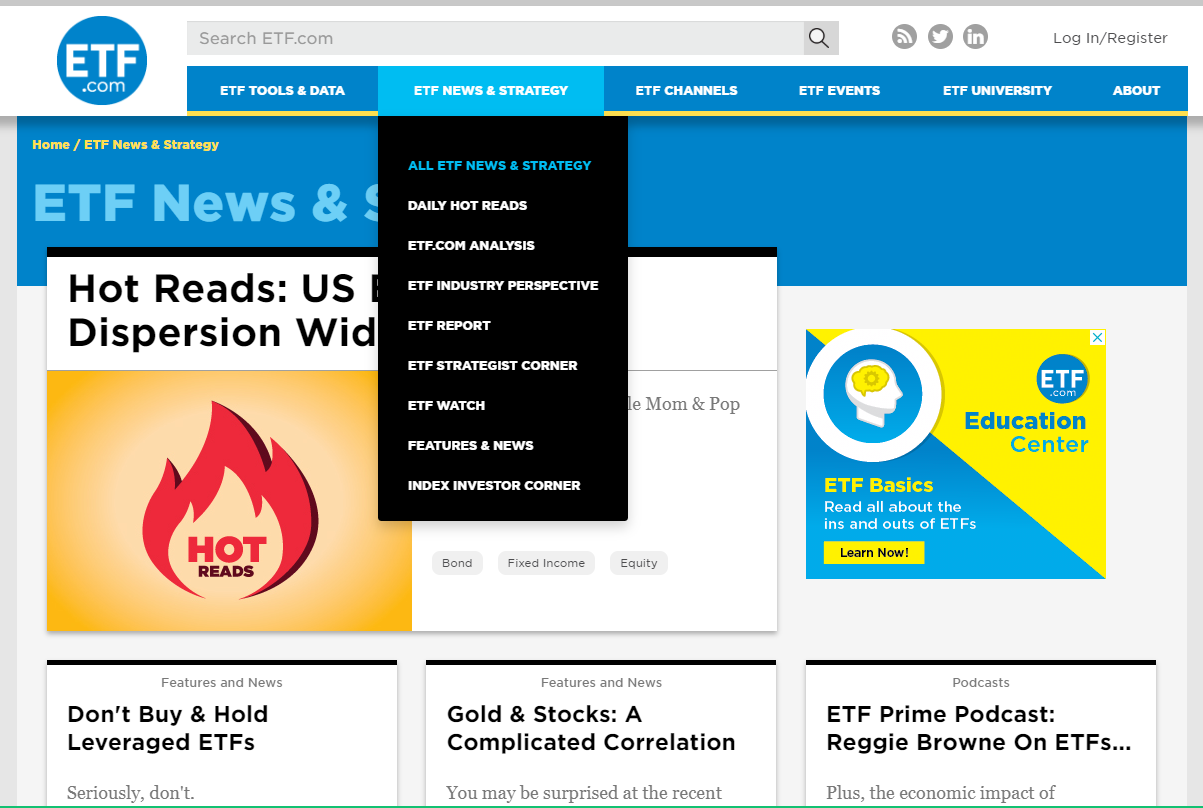Click the ETF Basics ad heading
This screenshot has width=1203, height=808.
tap(878, 485)
